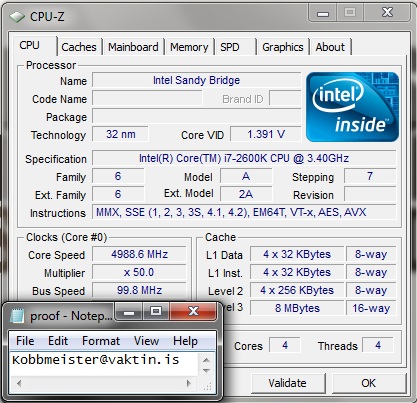Click Notepad horizontal scroll left arrow
This screenshot has height=403, width=417.
[x=18, y=383]
